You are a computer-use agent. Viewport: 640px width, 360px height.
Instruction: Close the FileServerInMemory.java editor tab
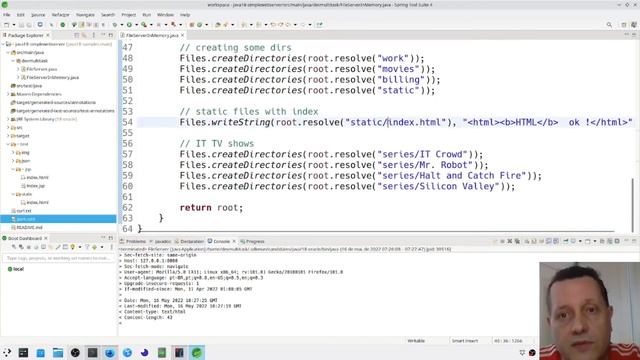coord(182,36)
